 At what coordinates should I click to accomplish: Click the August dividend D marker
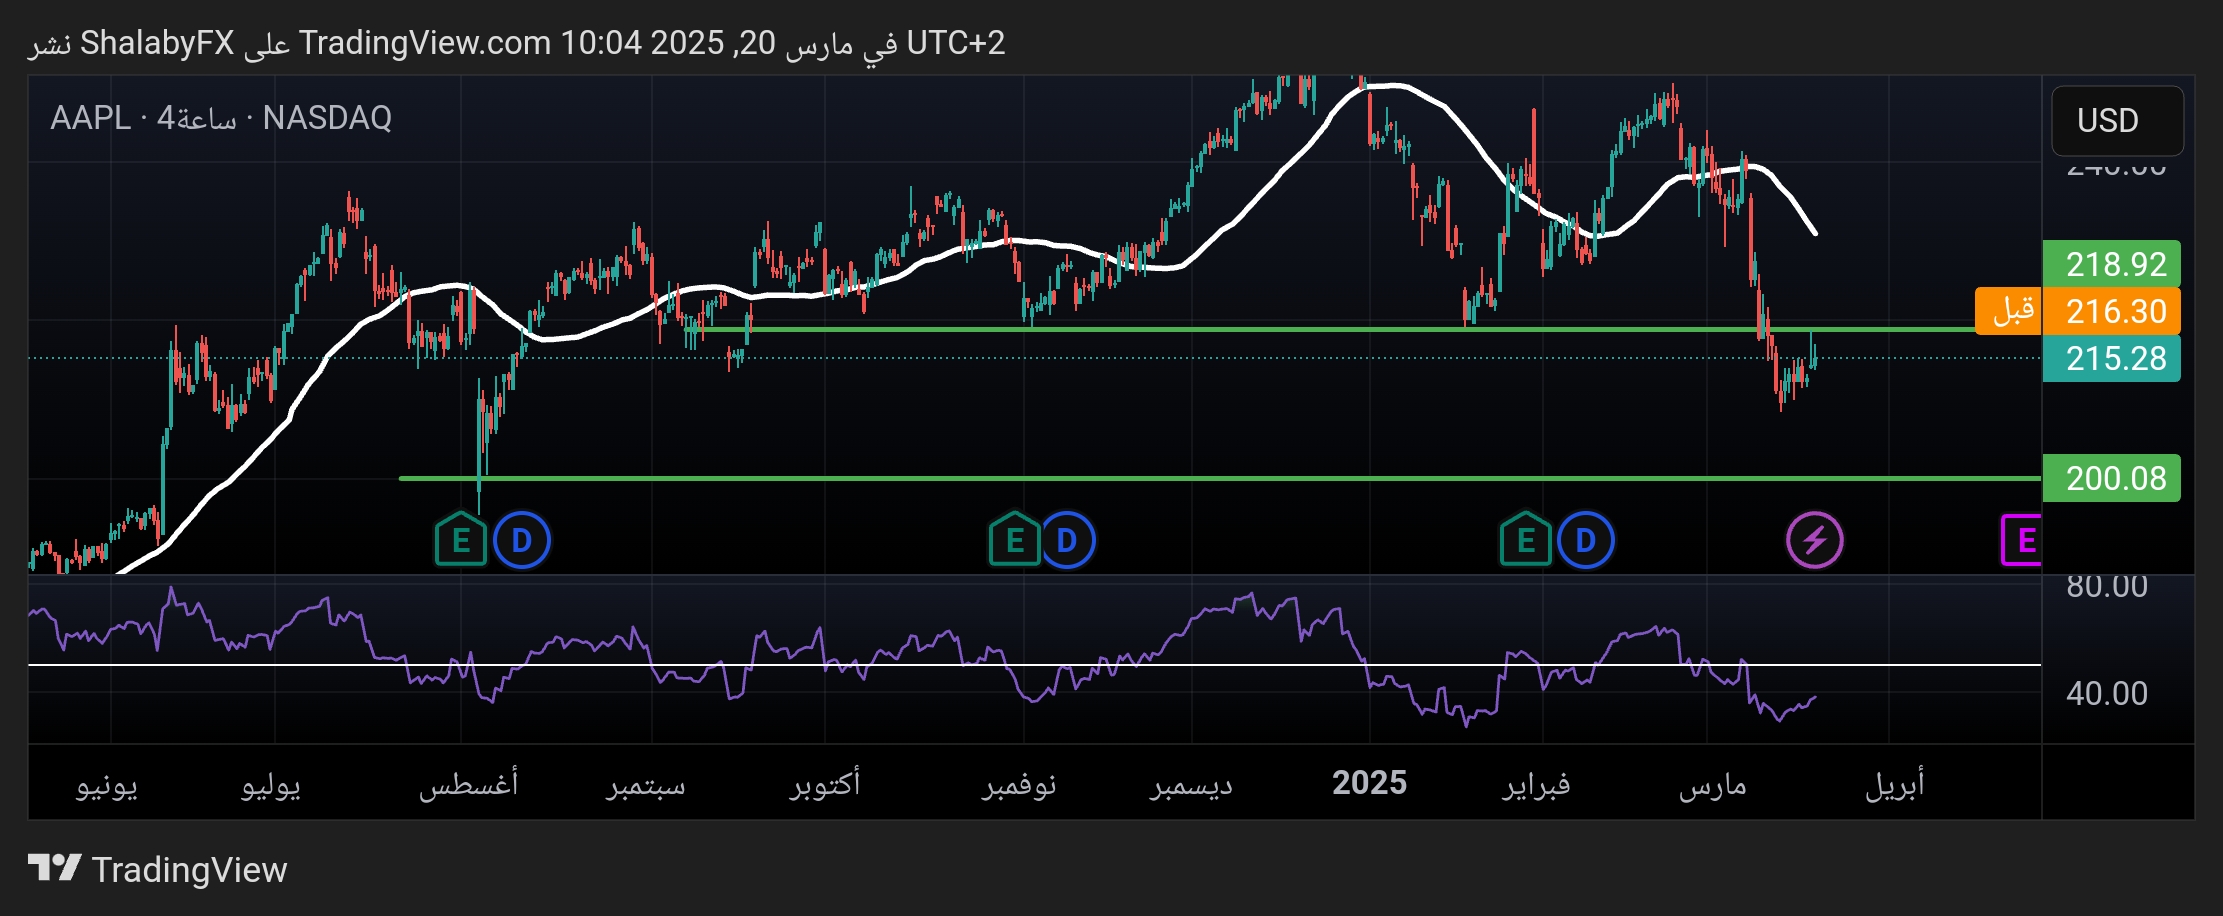click(x=522, y=540)
